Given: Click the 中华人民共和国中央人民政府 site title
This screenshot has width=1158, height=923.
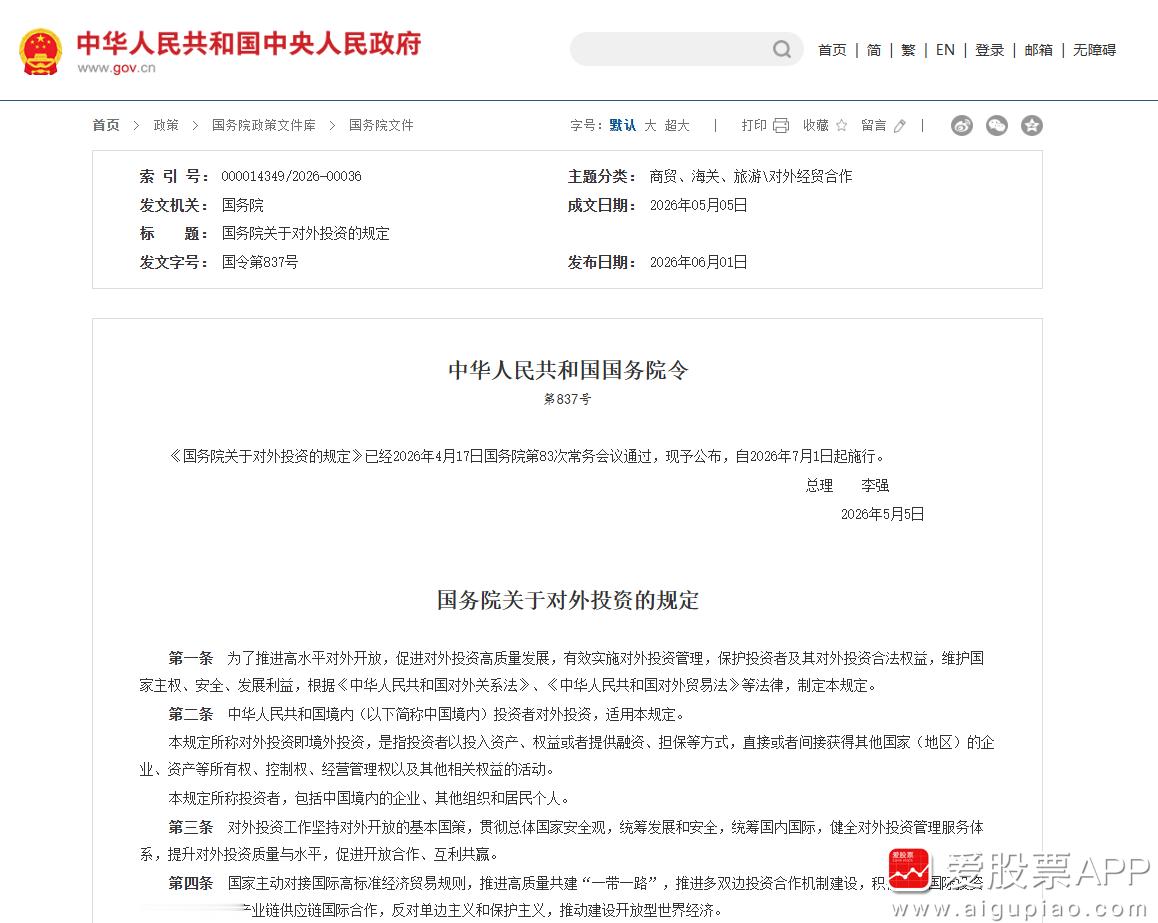Looking at the screenshot, I should coord(249,44).
